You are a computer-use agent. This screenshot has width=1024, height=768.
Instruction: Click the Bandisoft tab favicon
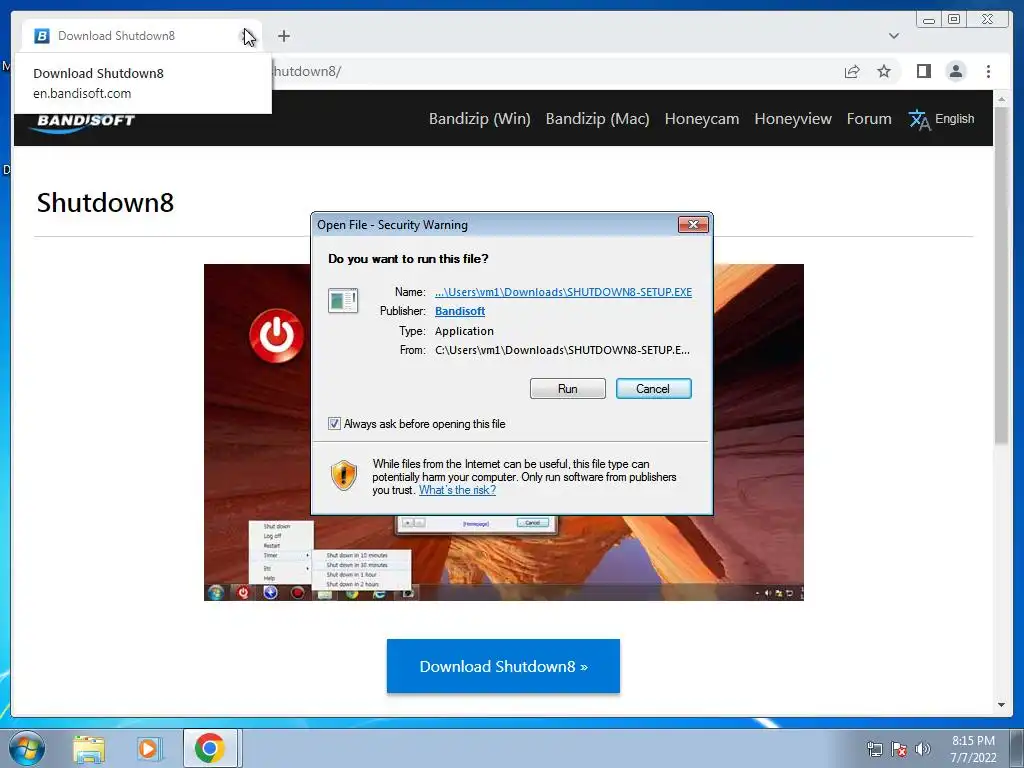(42, 36)
